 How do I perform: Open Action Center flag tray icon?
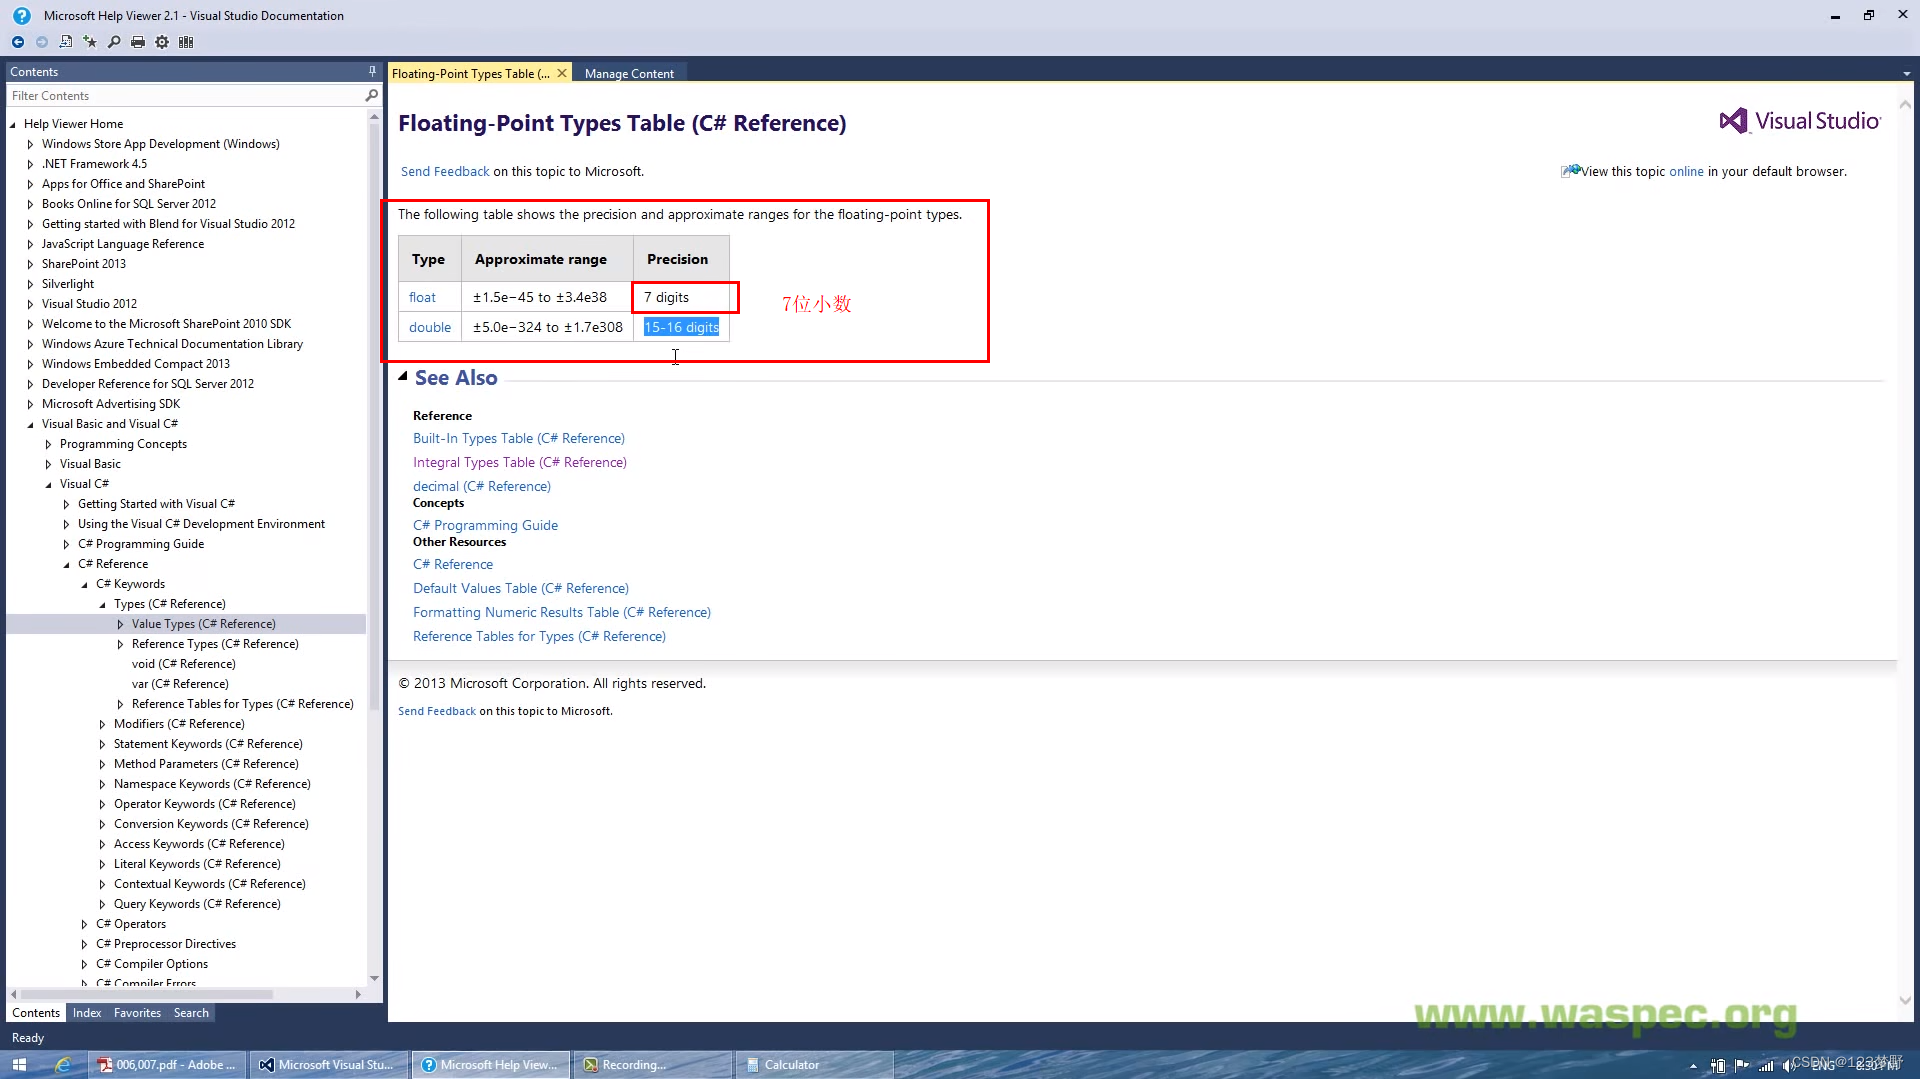[1742, 1066]
